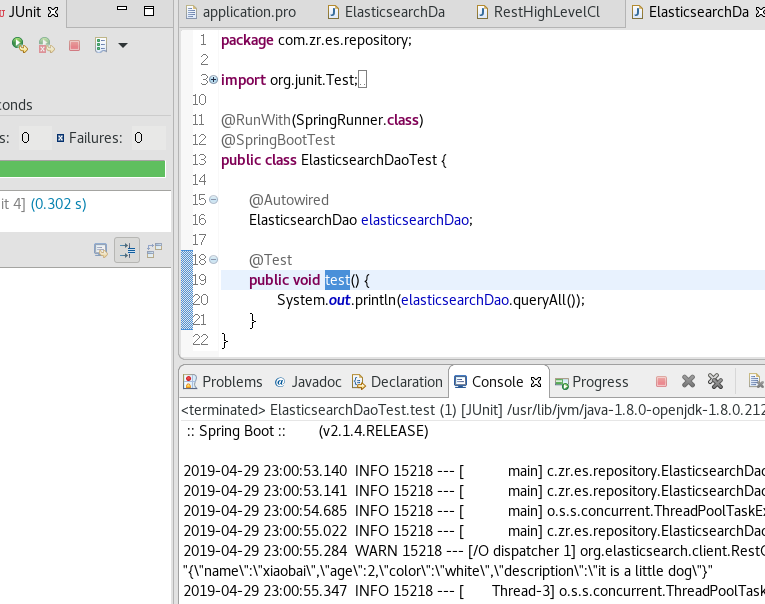
Task: Select the Console tab
Action: point(497,382)
